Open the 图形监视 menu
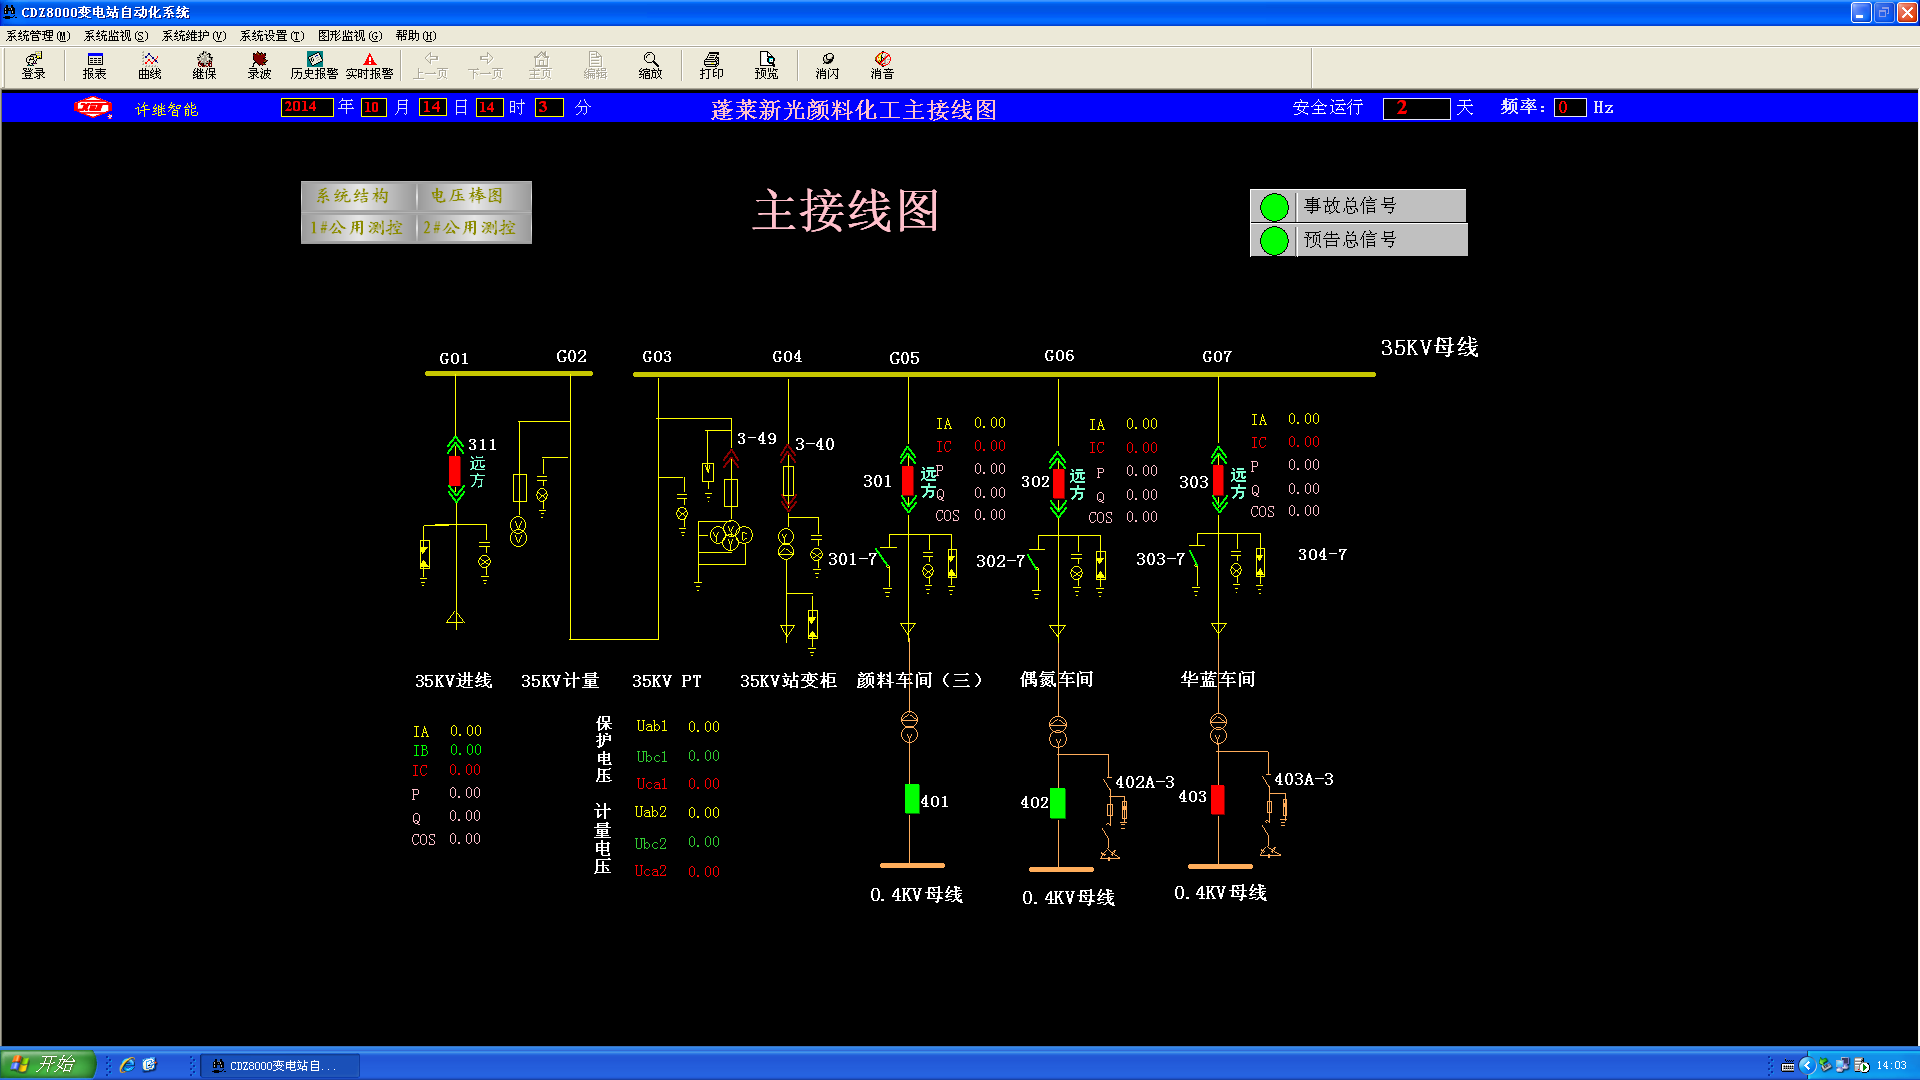The height and width of the screenshot is (1080, 1920). point(349,35)
